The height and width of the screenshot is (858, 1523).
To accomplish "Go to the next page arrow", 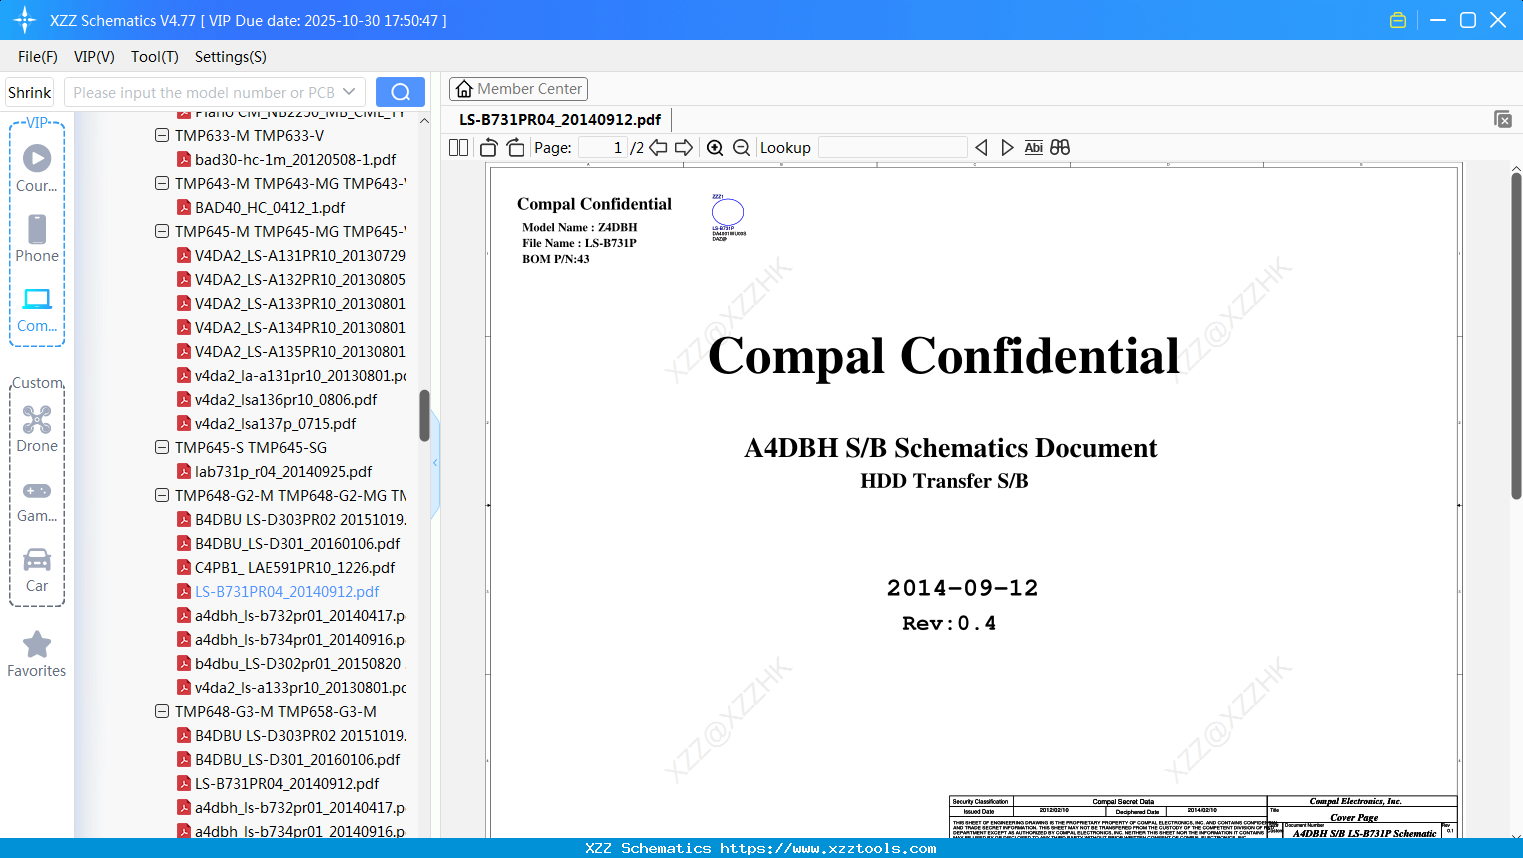I will pos(684,148).
